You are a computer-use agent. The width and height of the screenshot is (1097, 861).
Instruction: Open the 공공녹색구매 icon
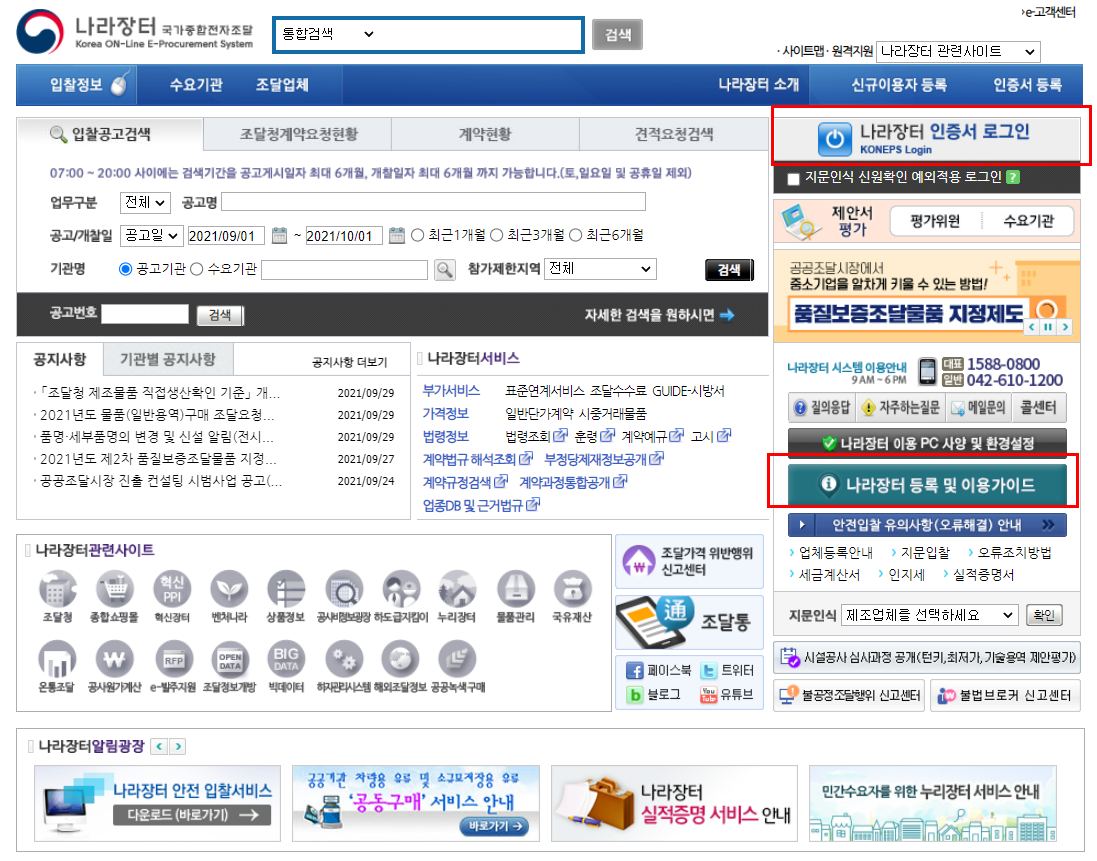pos(458,659)
